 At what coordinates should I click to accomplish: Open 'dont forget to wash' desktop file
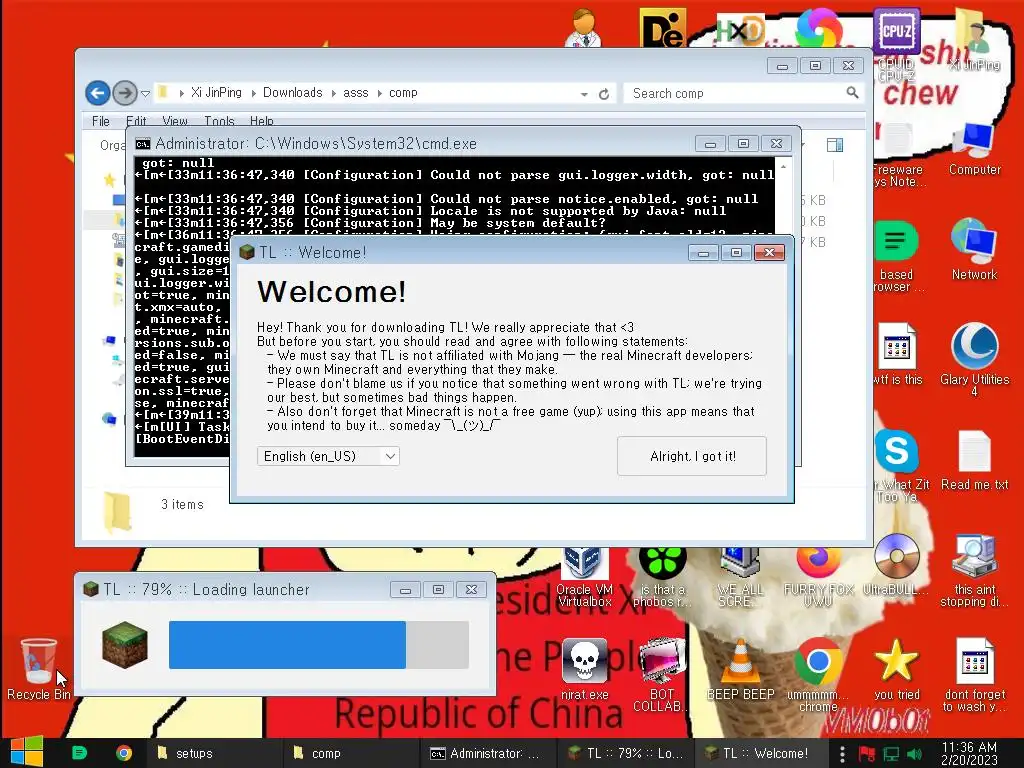974,675
